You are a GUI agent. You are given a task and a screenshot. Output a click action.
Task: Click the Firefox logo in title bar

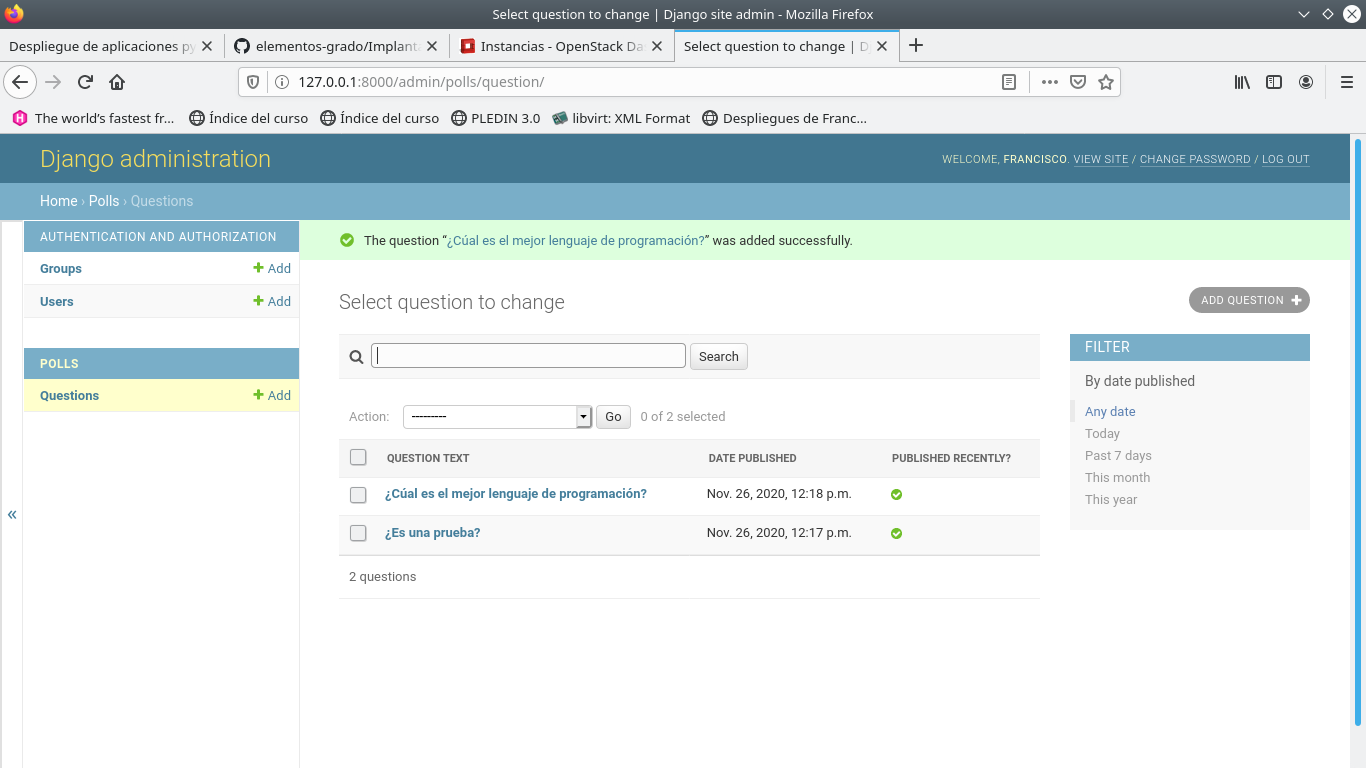point(14,14)
